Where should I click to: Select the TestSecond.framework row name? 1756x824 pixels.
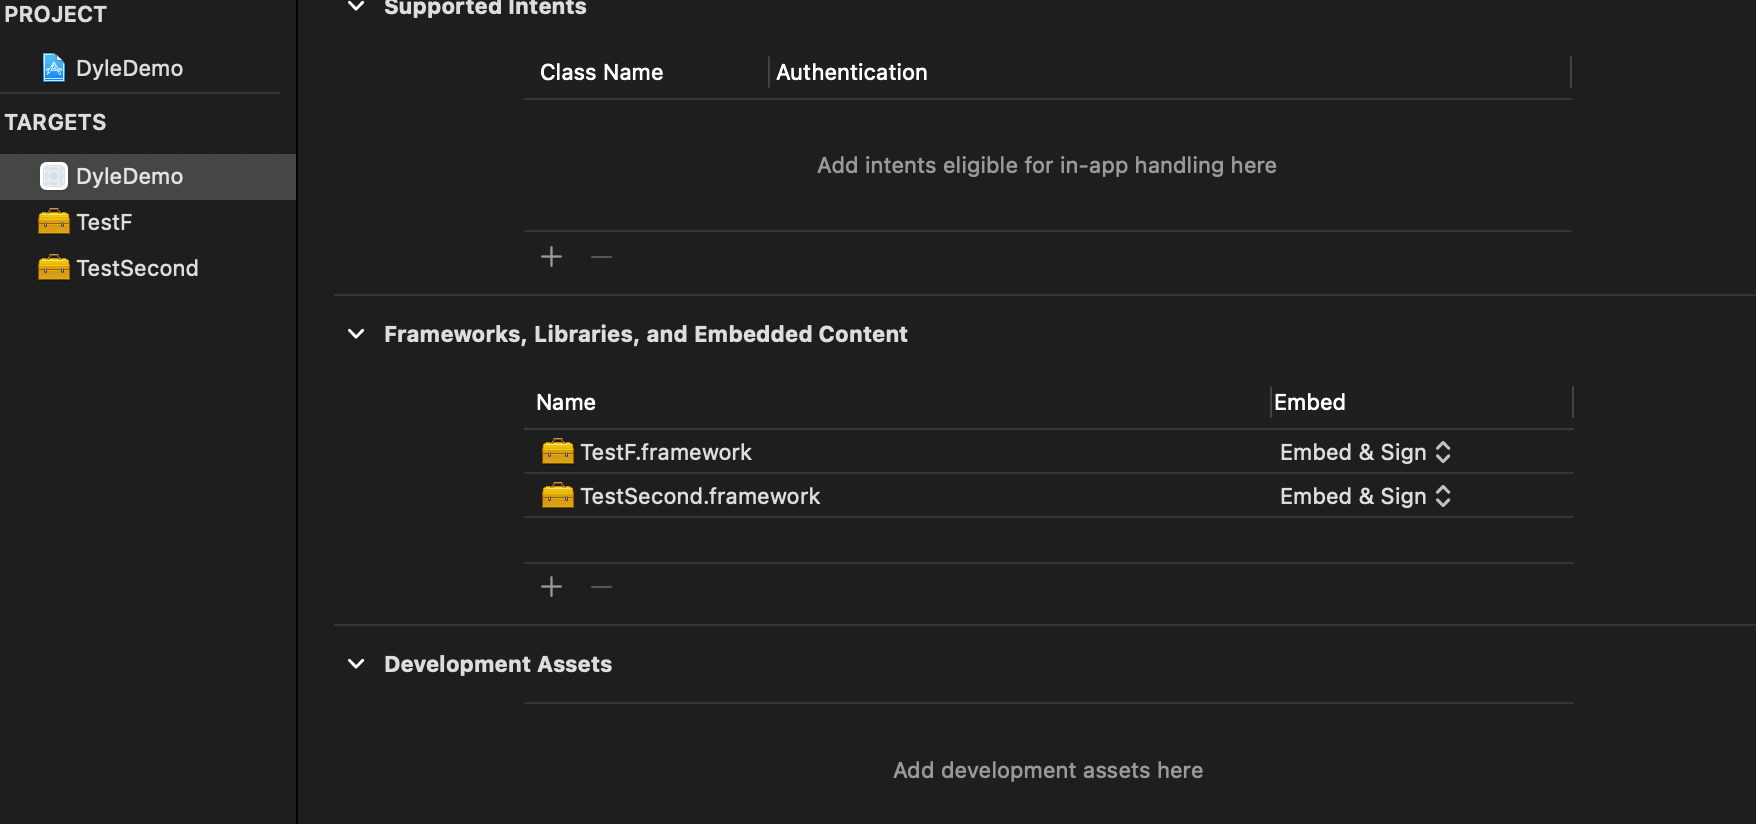pos(700,496)
